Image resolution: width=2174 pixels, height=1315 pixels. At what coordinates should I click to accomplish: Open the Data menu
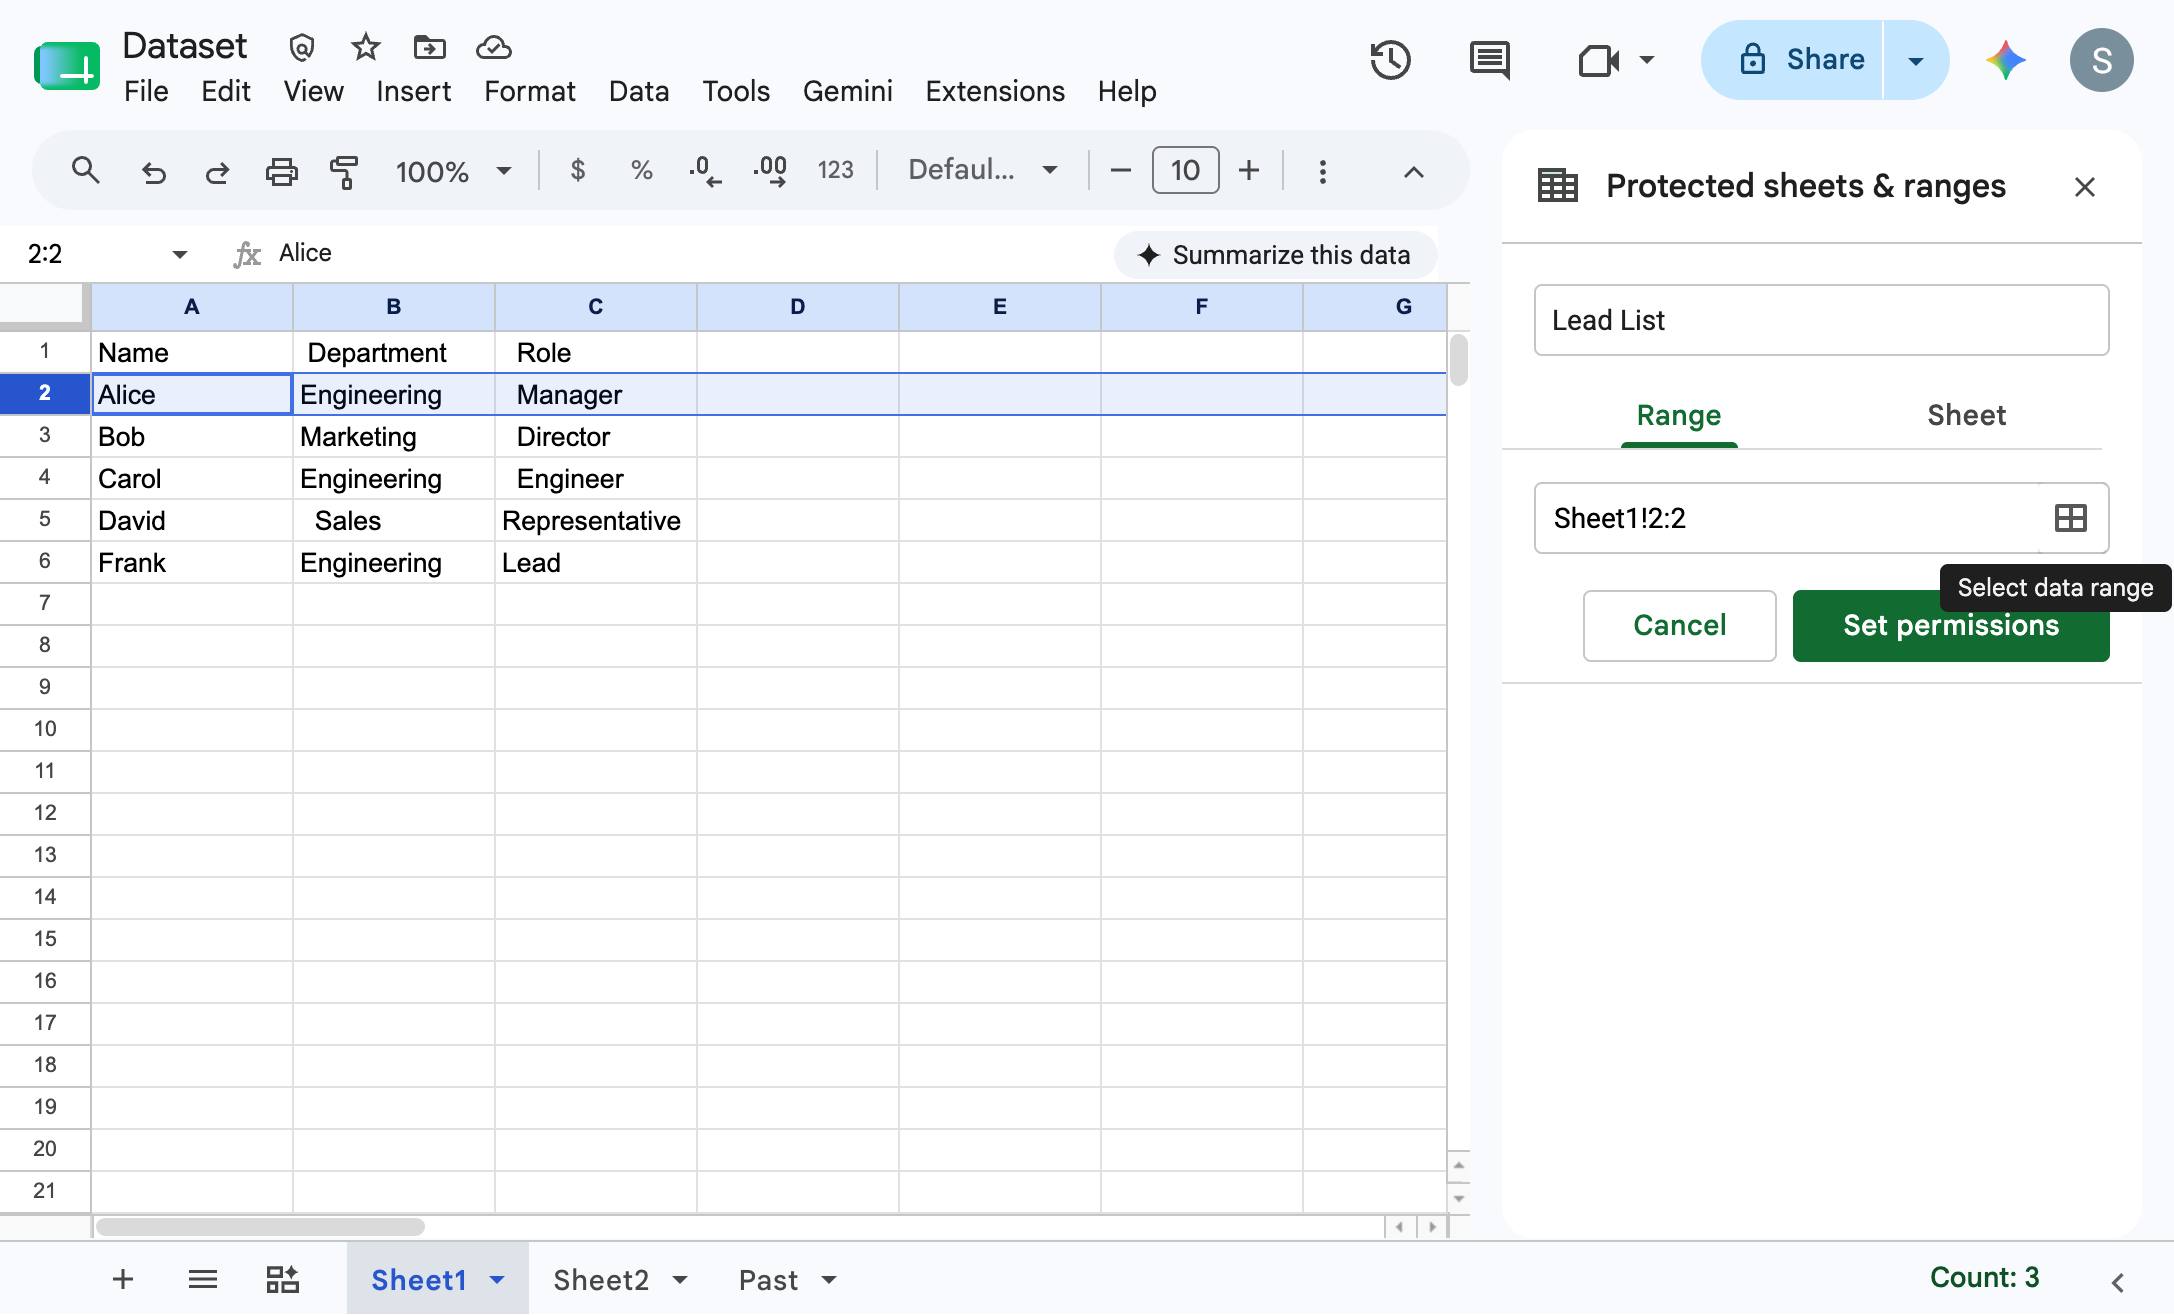pos(639,92)
